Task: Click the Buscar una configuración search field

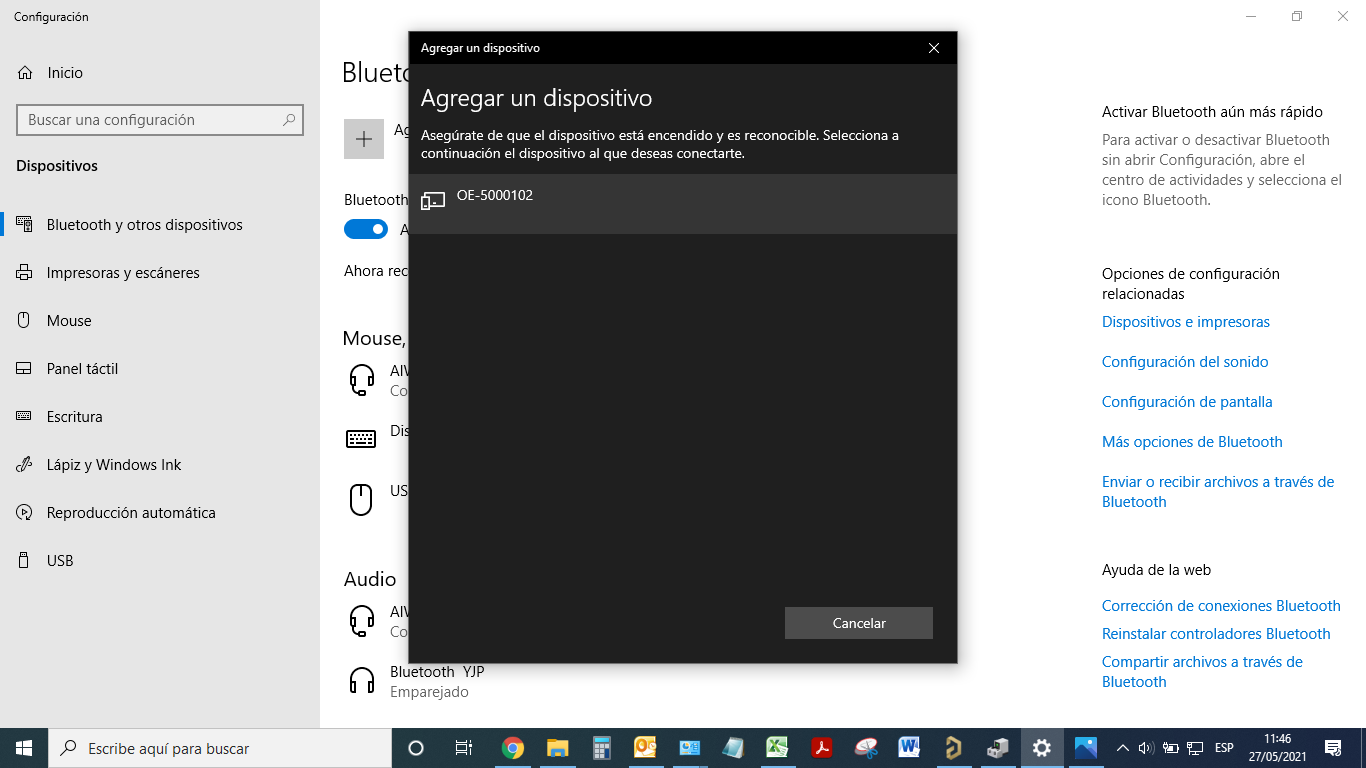Action: [x=160, y=120]
